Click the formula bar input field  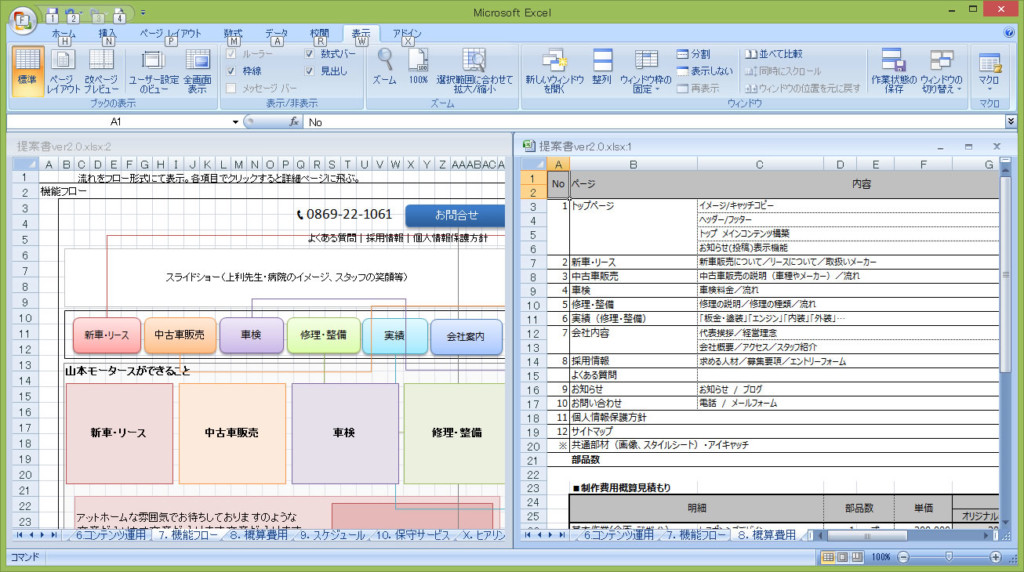click(x=653, y=122)
